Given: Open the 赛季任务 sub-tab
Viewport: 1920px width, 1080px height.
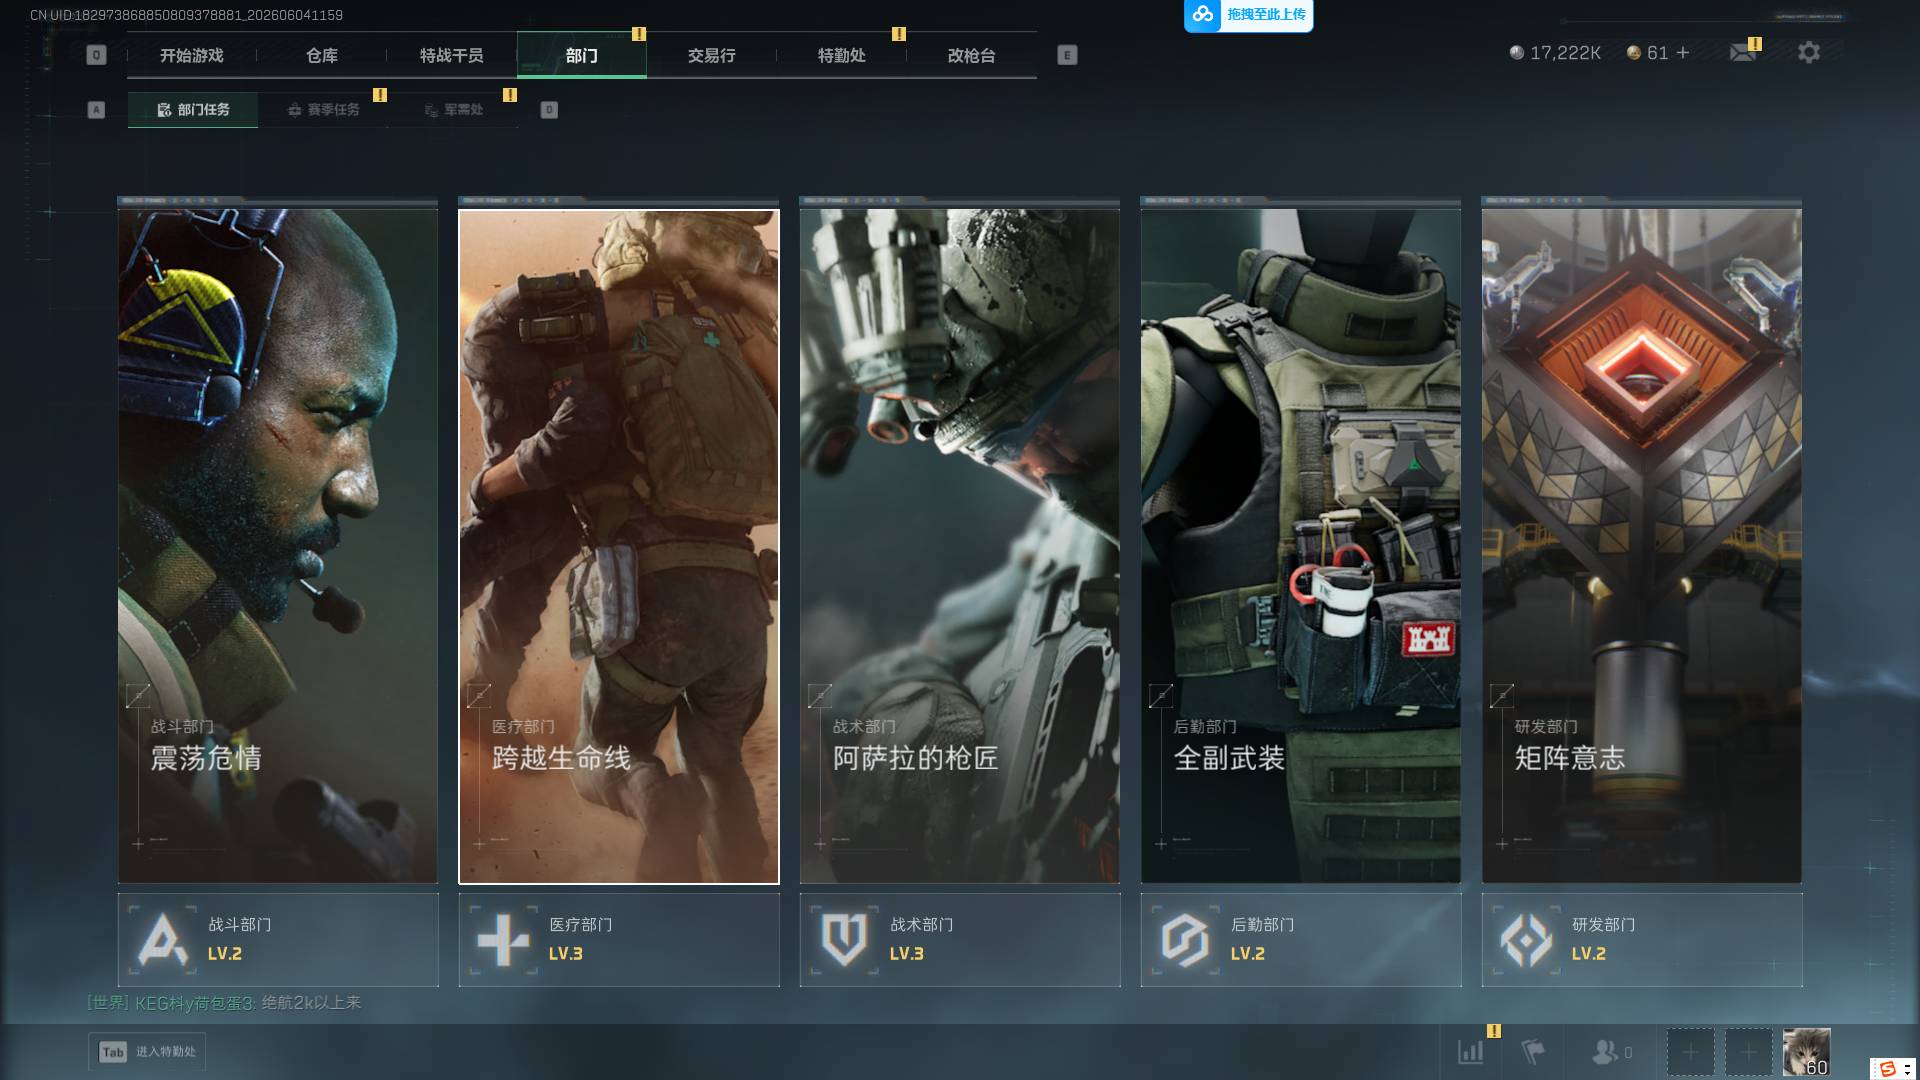Looking at the screenshot, I should pos(323,110).
